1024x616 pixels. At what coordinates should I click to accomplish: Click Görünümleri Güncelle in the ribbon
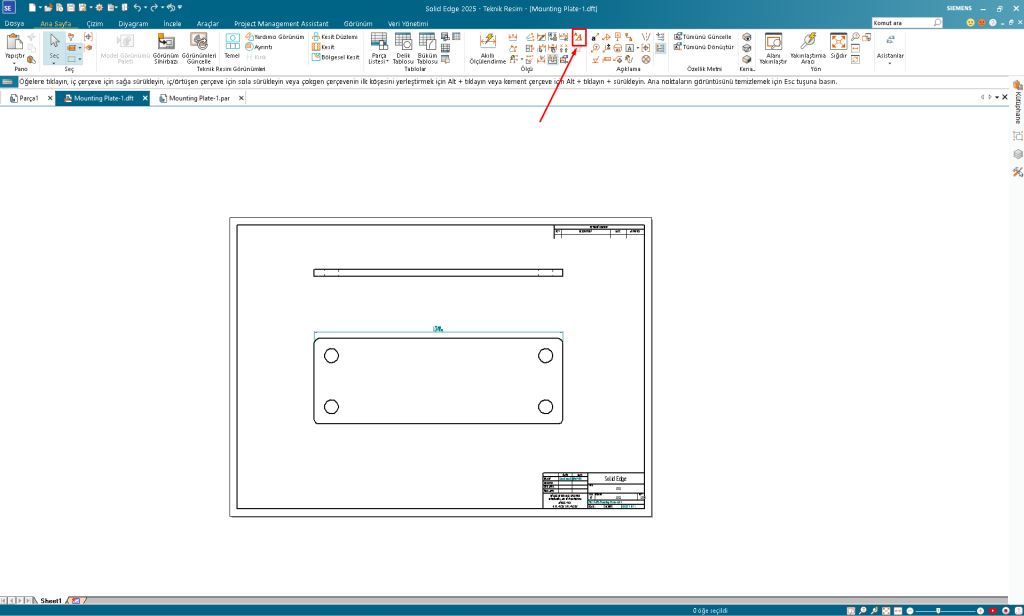coord(197,47)
